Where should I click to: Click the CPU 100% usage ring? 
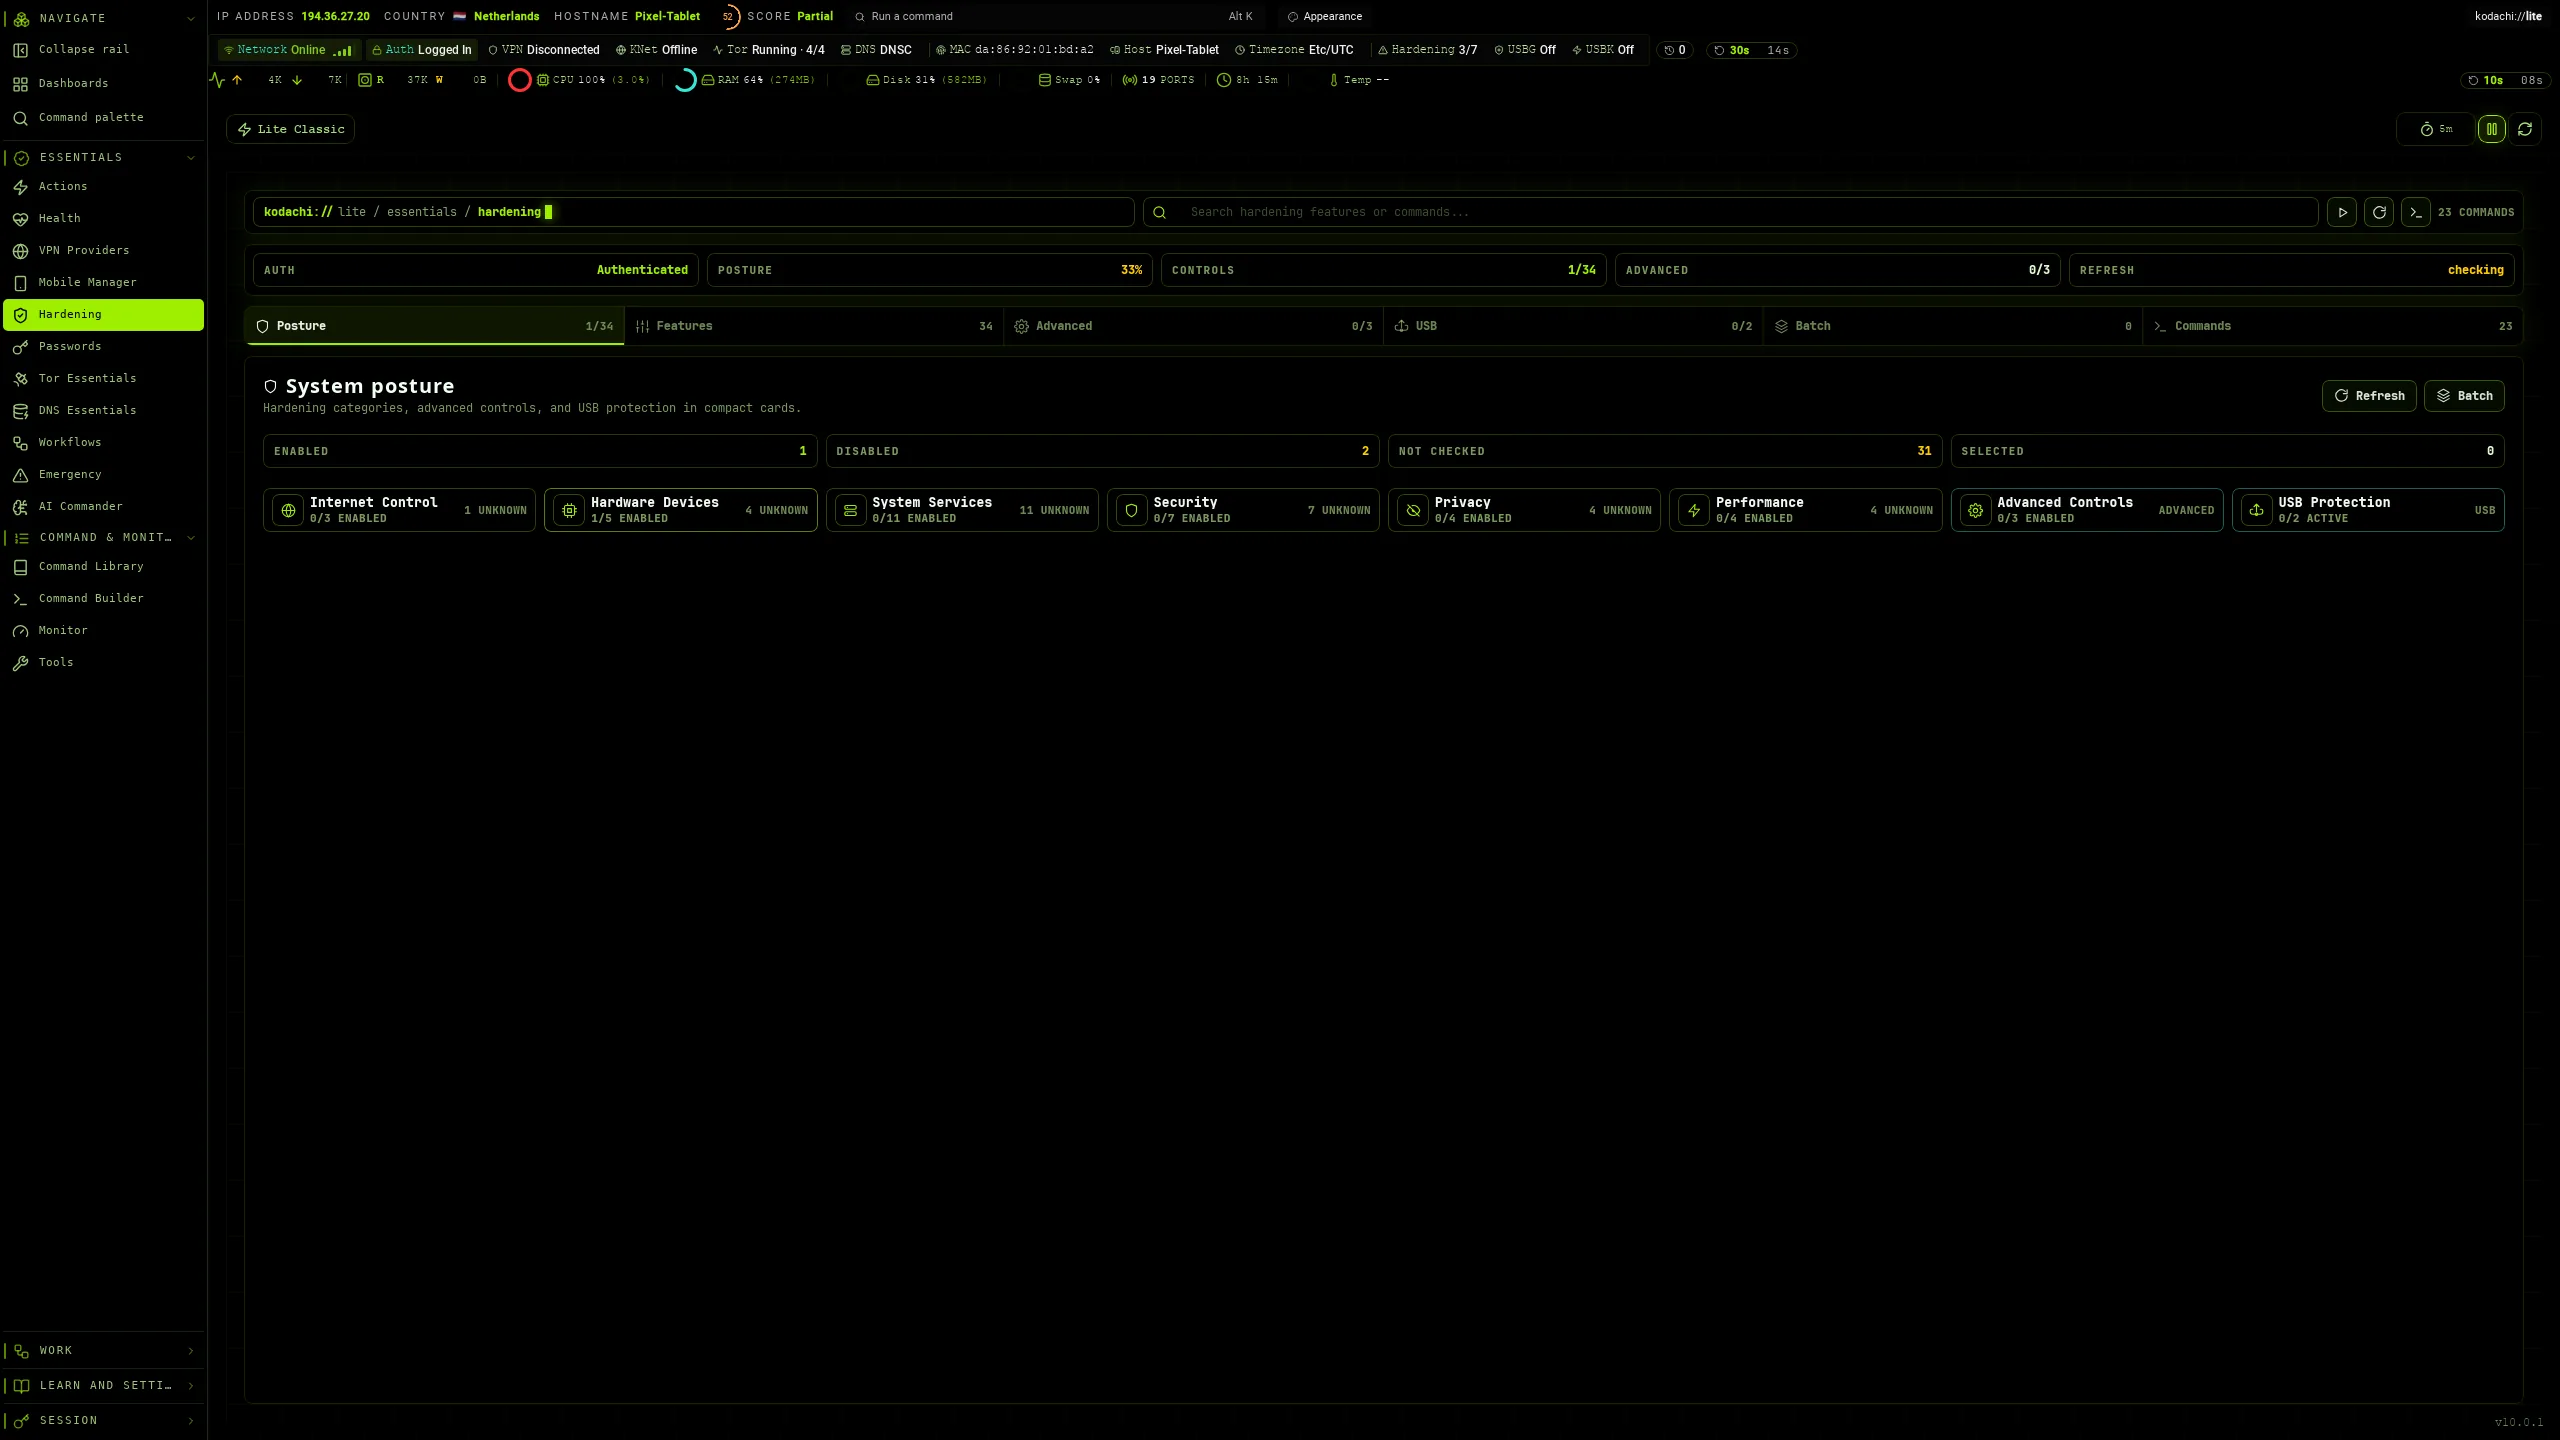pos(520,80)
